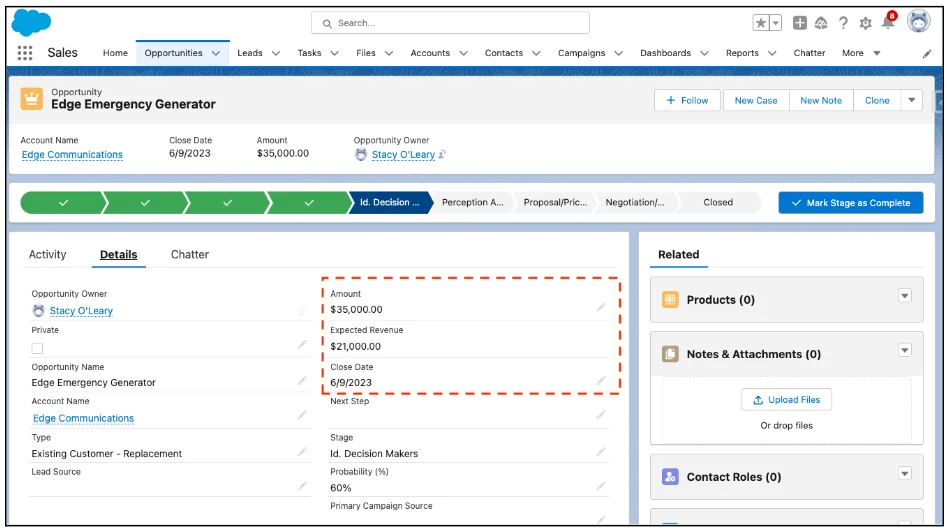Click the Products related list icon
Image resolution: width=947 pixels, height=532 pixels.
(x=670, y=300)
